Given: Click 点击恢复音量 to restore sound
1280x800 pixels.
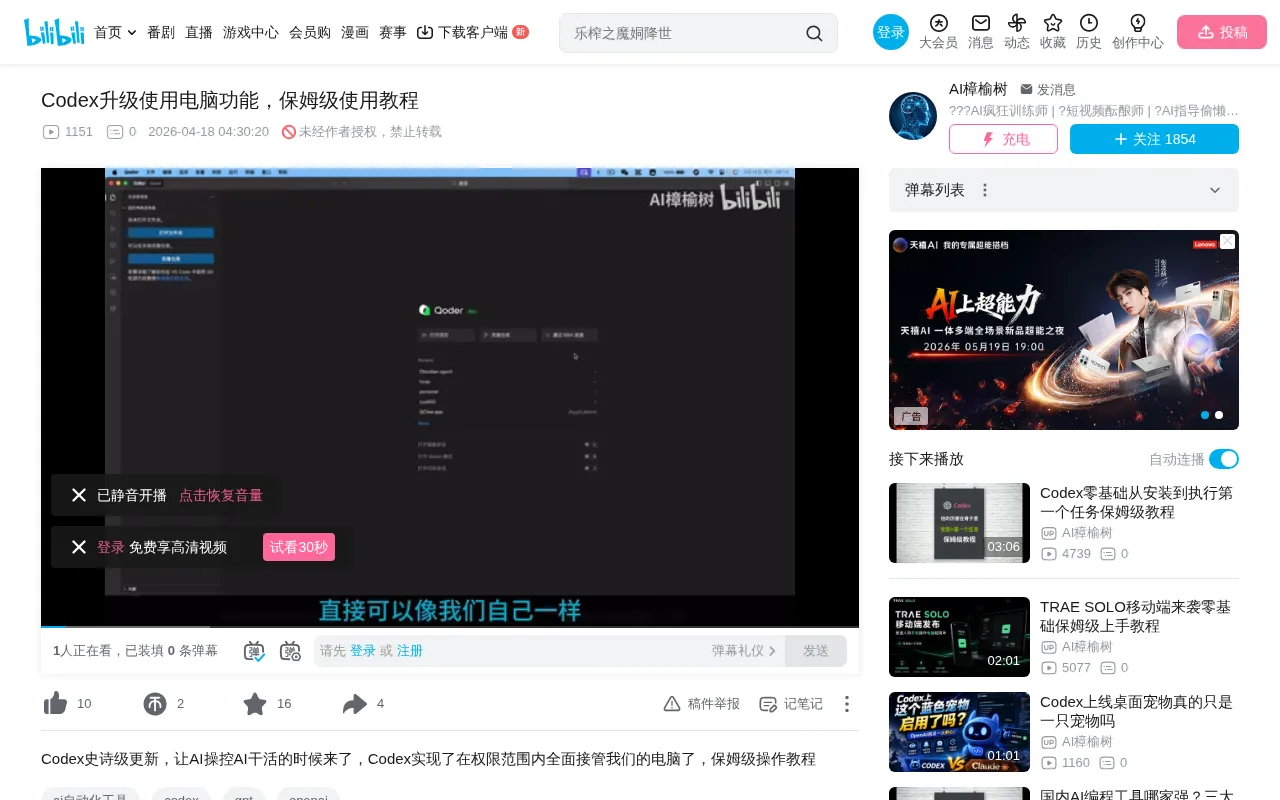Looking at the screenshot, I should coord(221,495).
